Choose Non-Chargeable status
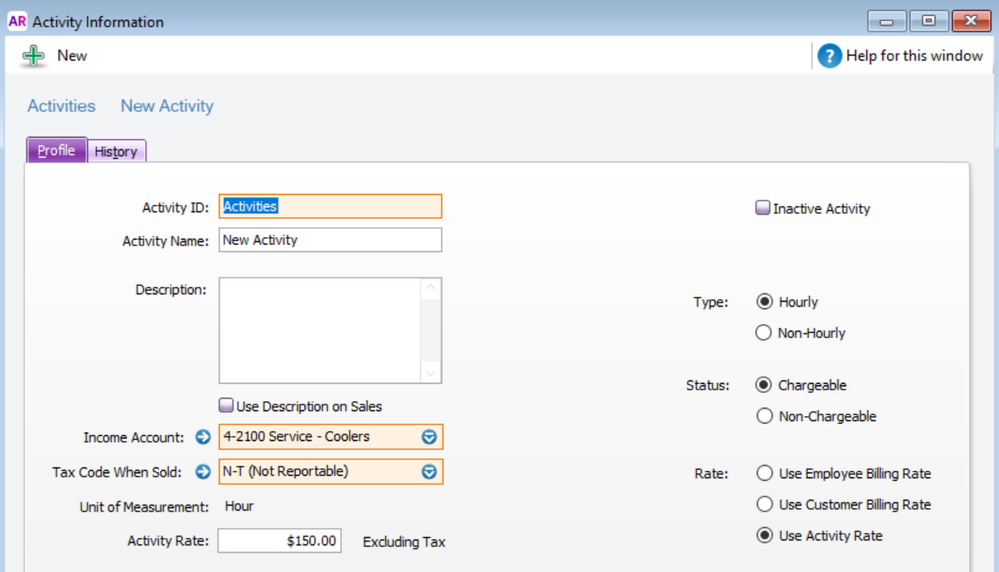This screenshot has width=999, height=572. tap(764, 416)
